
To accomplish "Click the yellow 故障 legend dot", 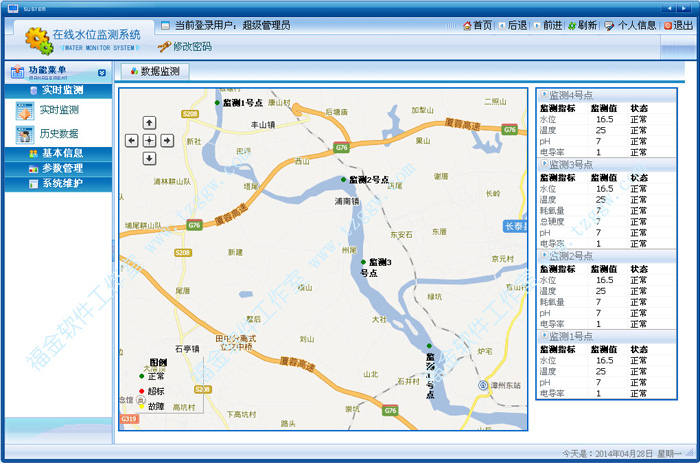I will click(x=142, y=406).
